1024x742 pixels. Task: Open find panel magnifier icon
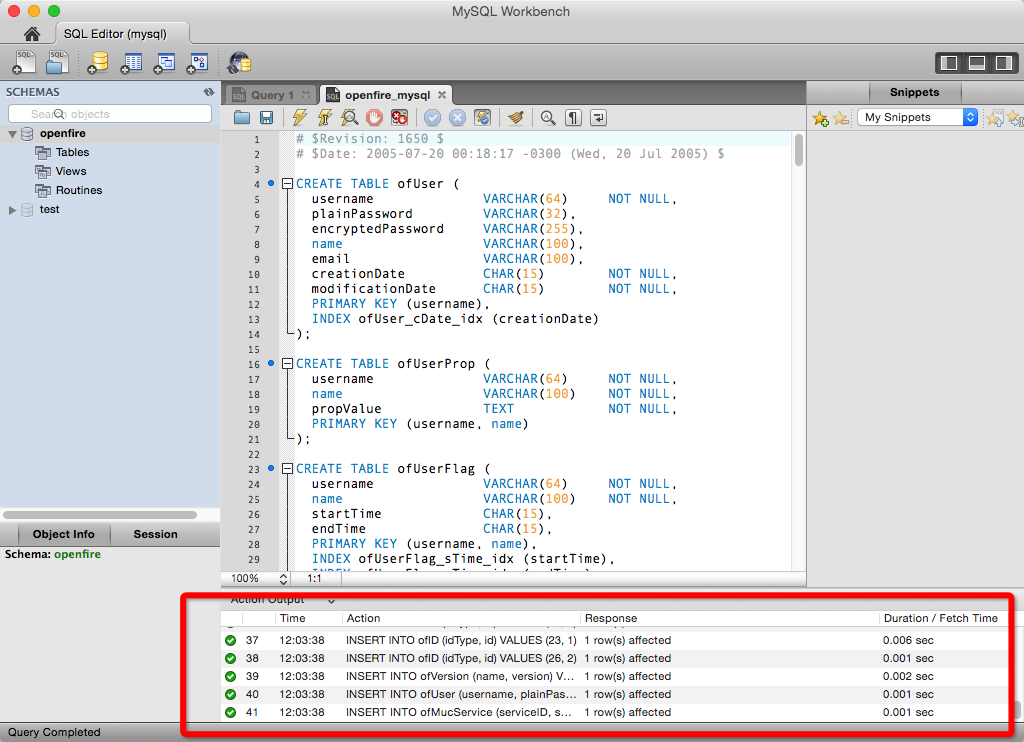pos(548,118)
